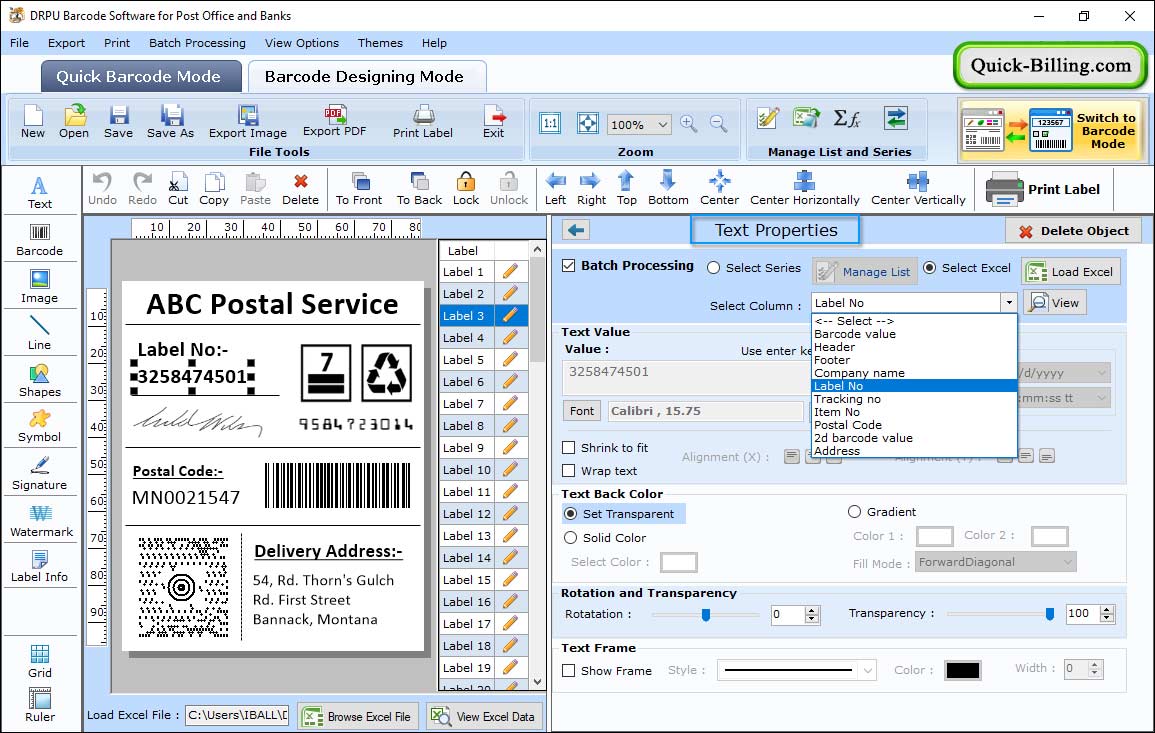Image resolution: width=1155 pixels, height=733 pixels.
Task: Undo the last action
Action: tap(102, 189)
